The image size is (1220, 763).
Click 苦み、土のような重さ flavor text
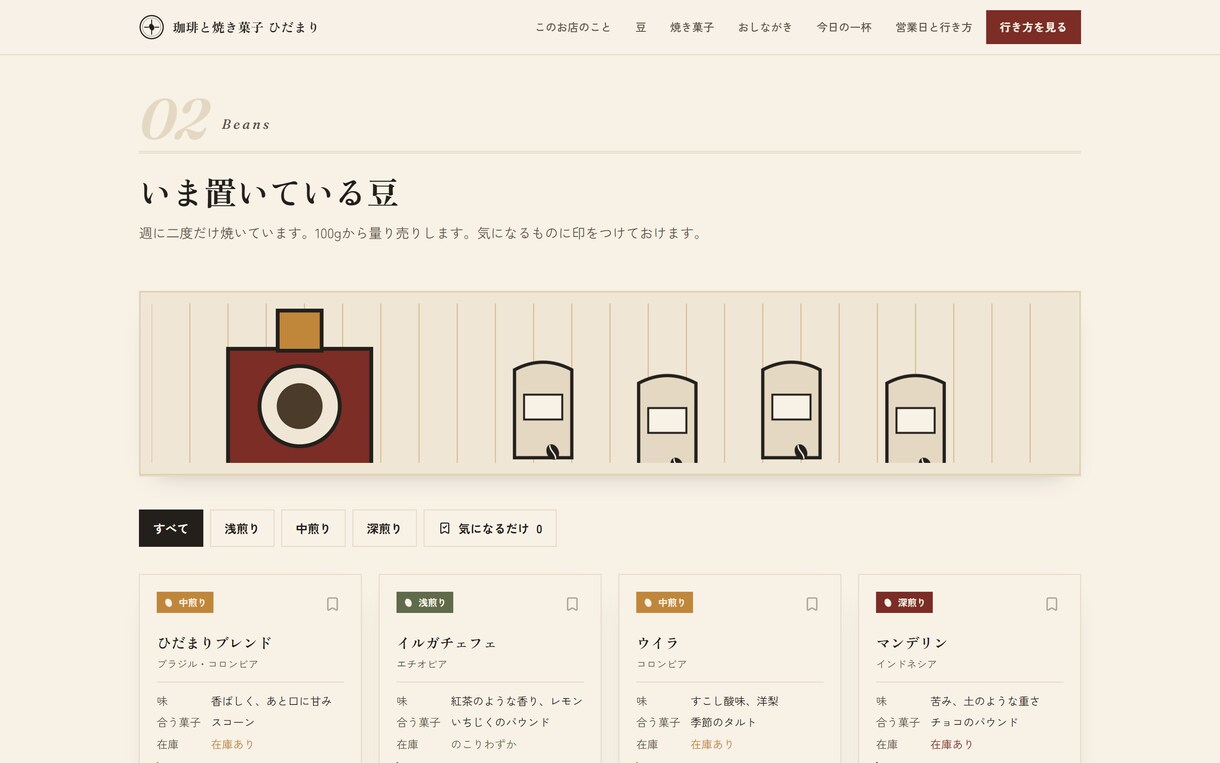click(x=985, y=701)
